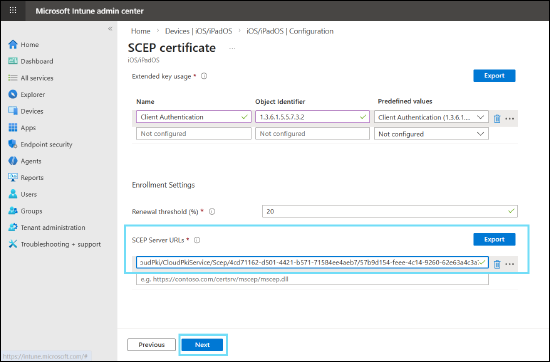The width and height of the screenshot is (550, 362).
Task: Open Troubleshooting + support menu item
Action: click(x=61, y=244)
